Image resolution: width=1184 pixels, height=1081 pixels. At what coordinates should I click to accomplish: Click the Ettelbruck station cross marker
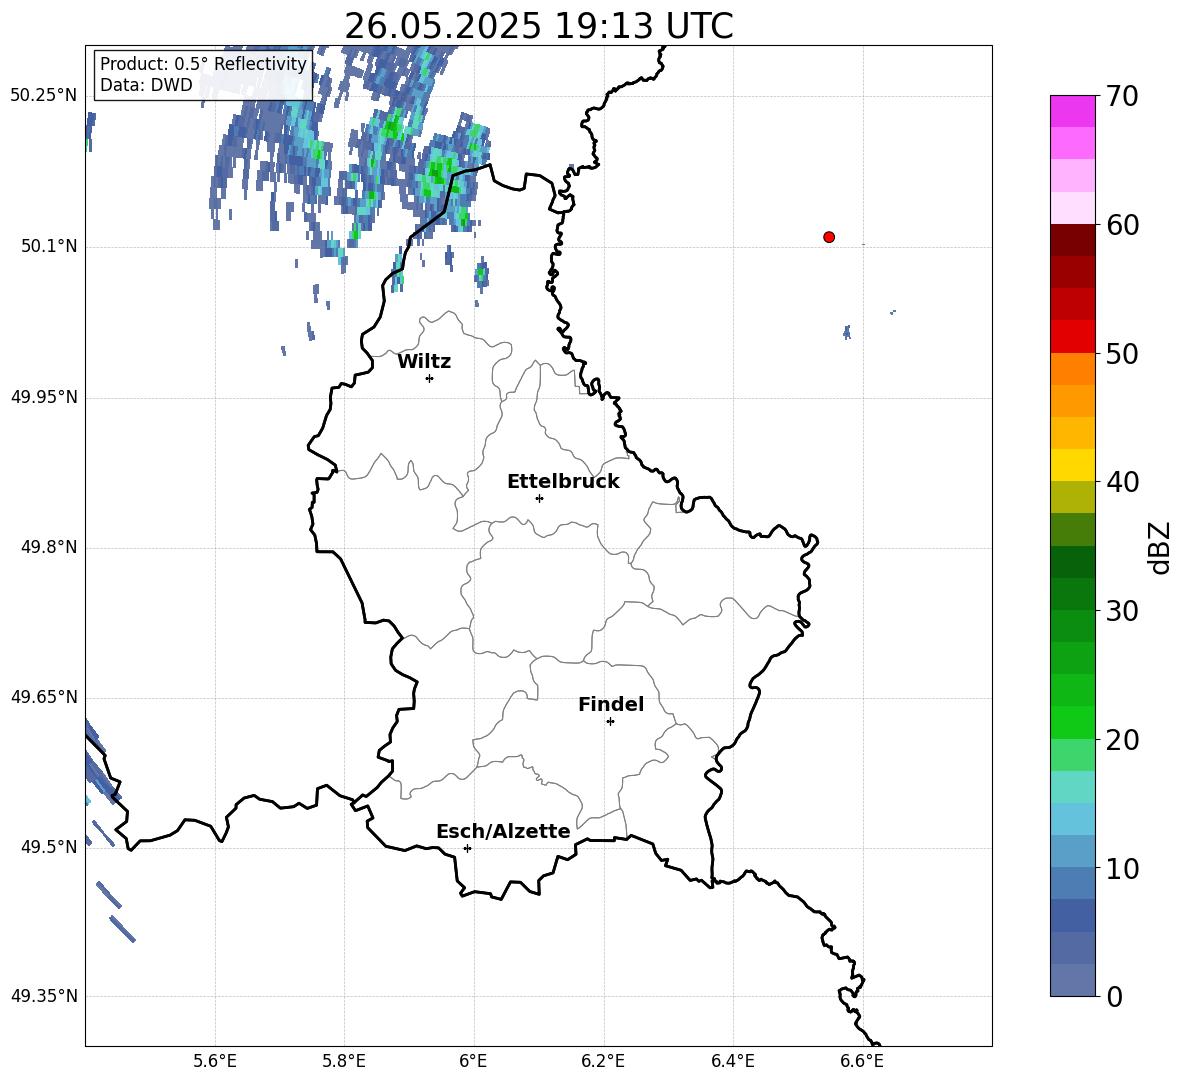(539, 498)
